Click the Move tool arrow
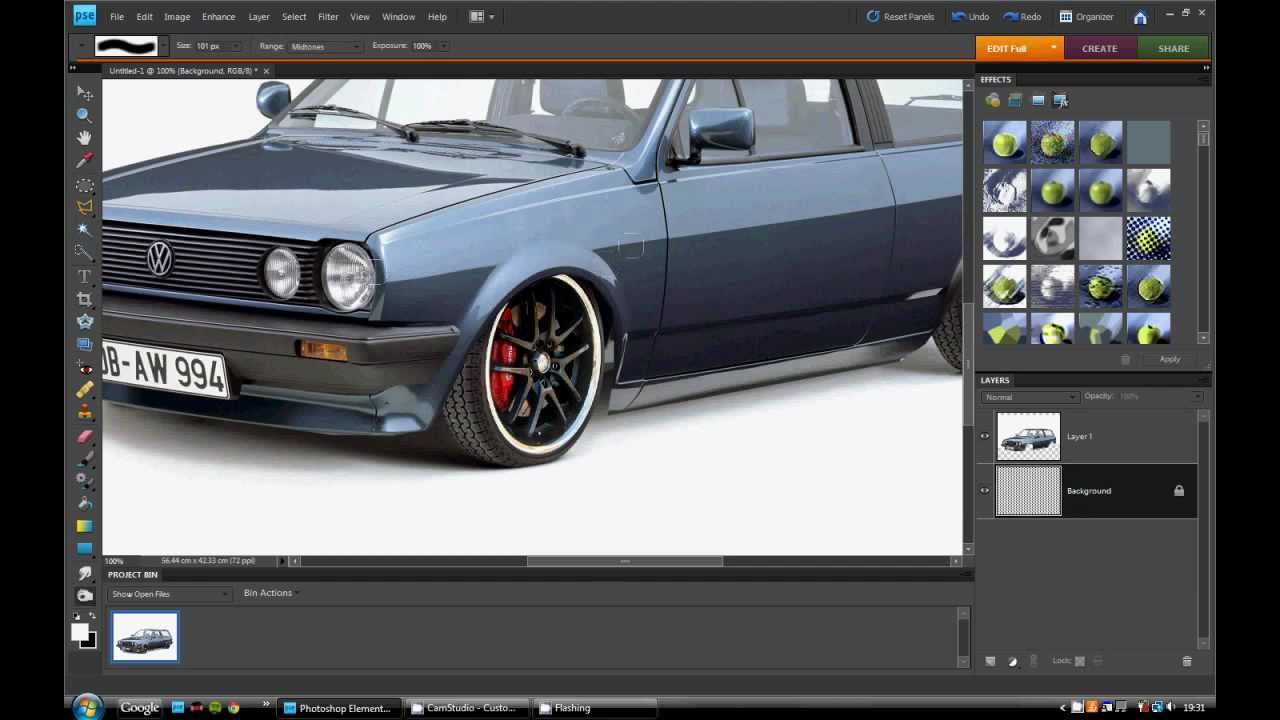 pyautogui.click(x=85, y=93)
